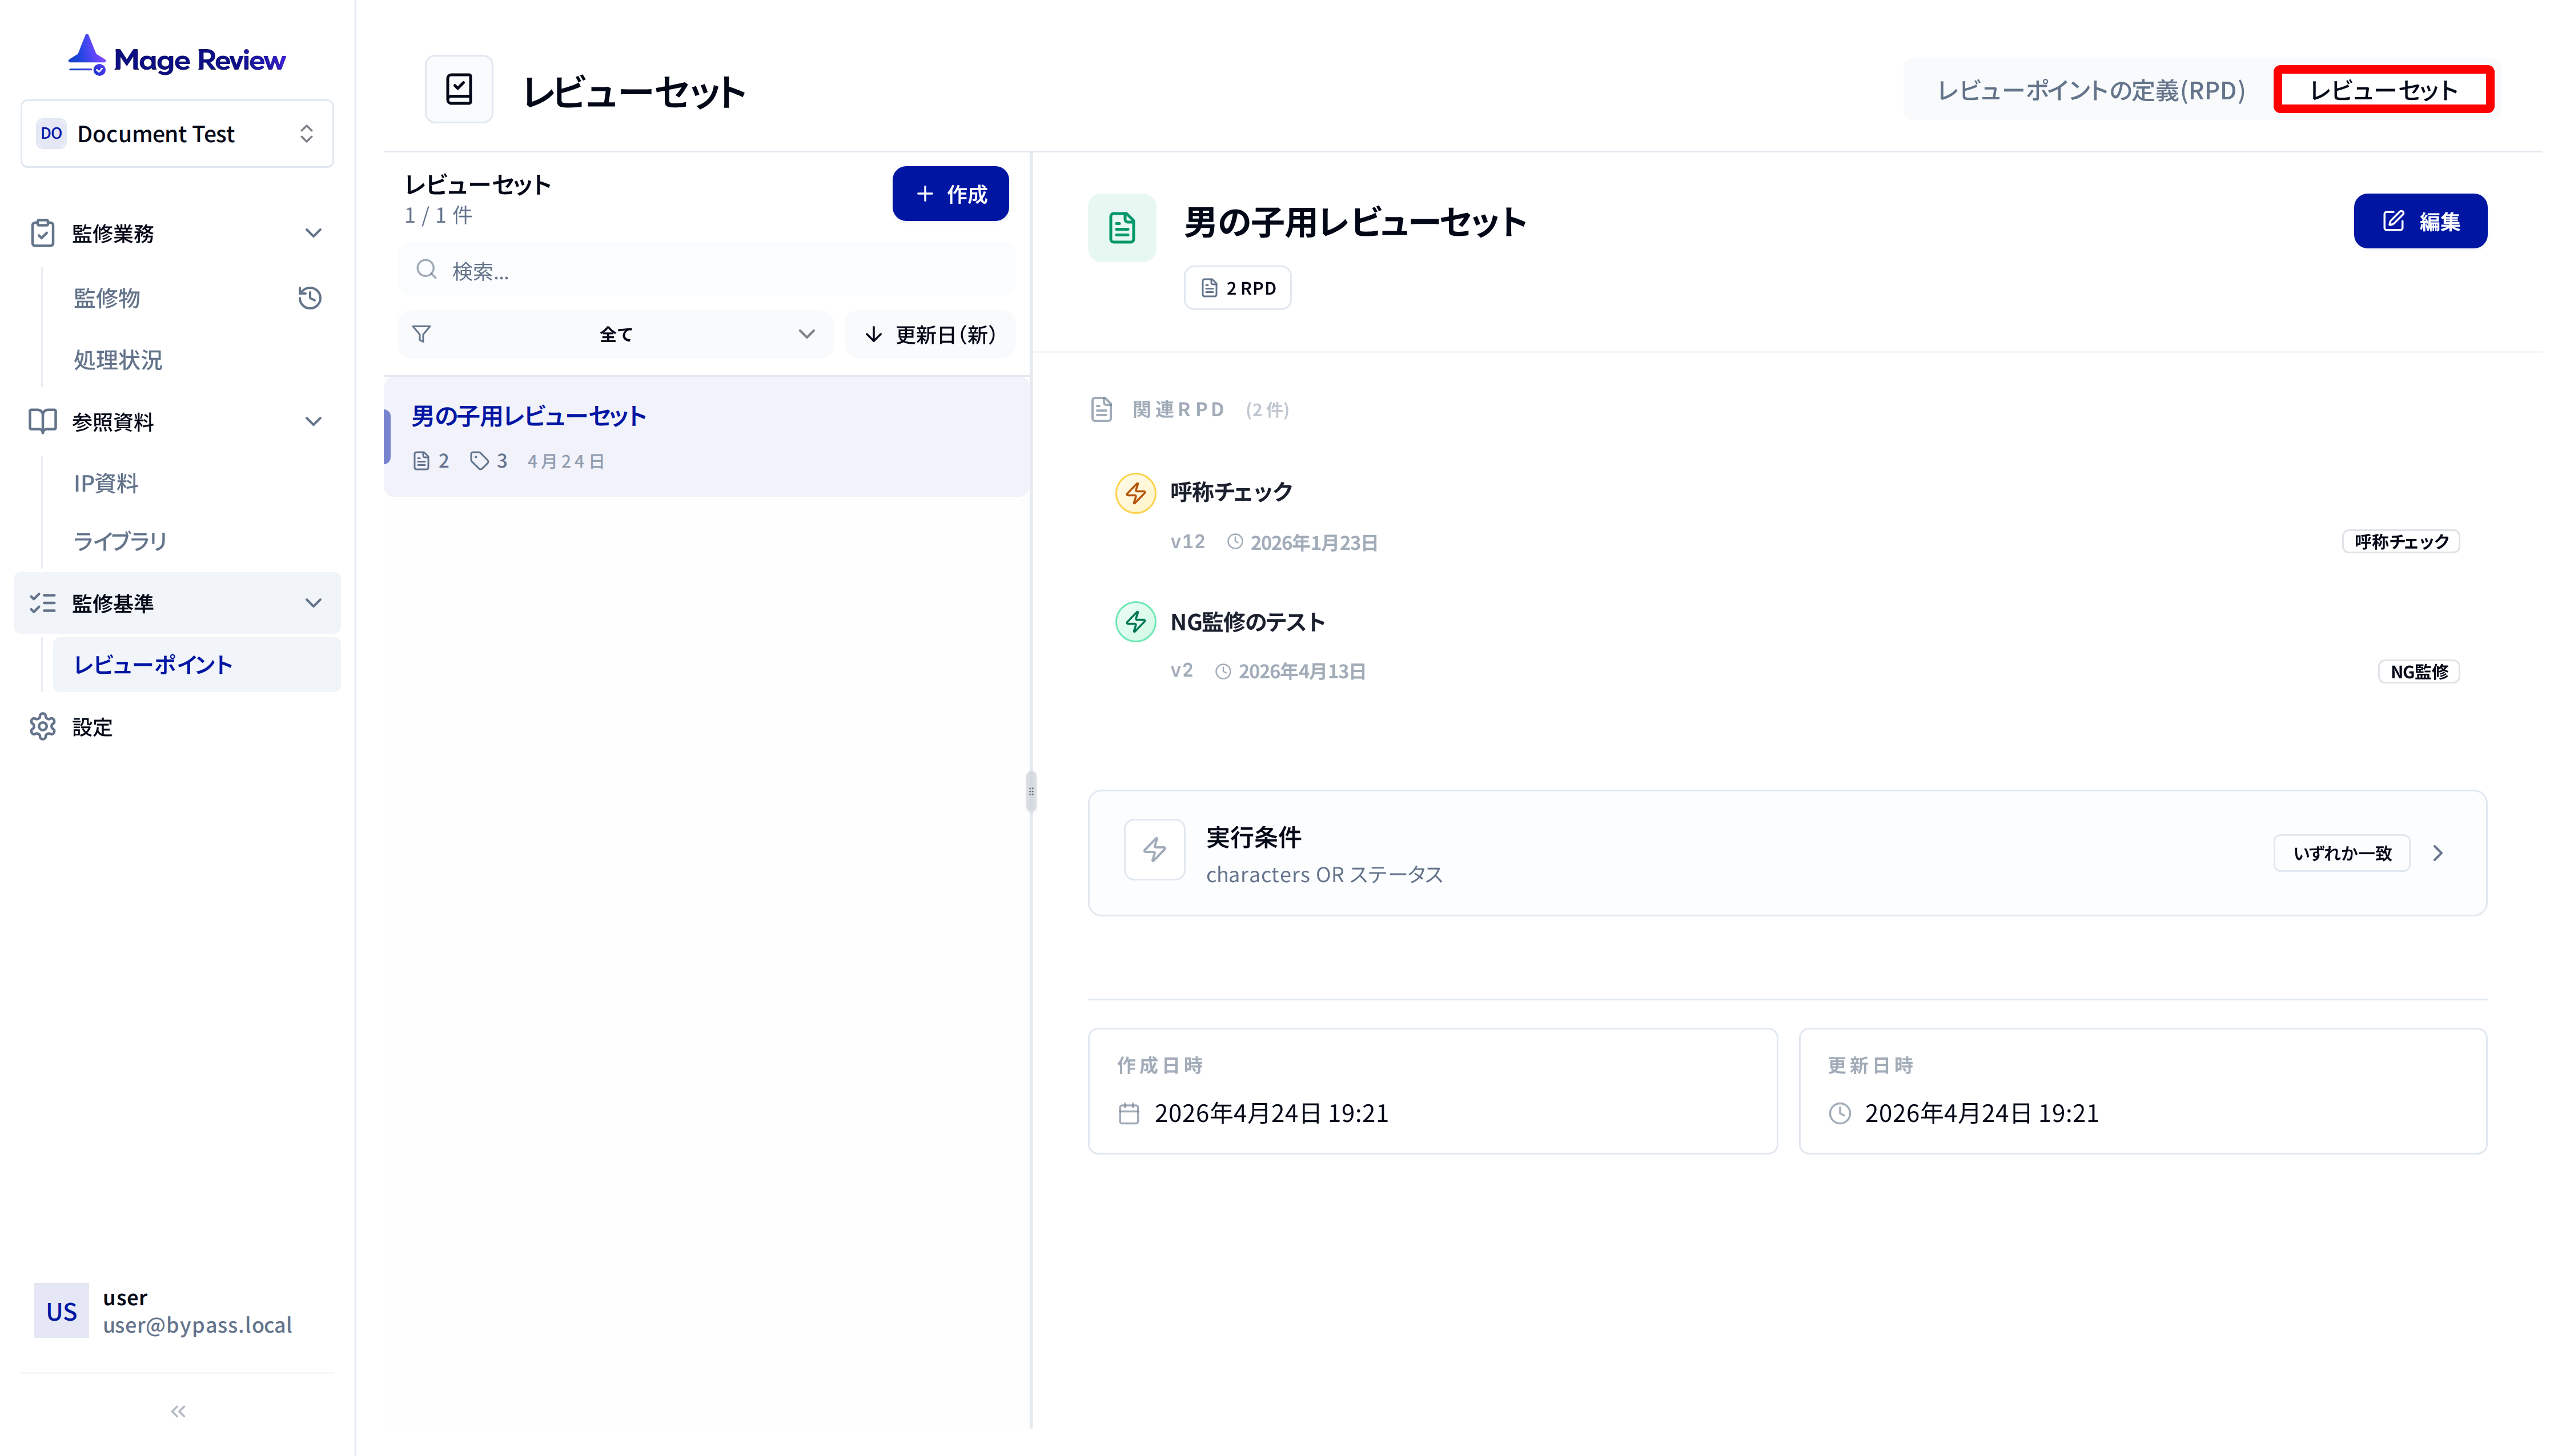Screen dimensions: 2570x1456
Task: Click the 実行条件 heading
Action: 1253,837
